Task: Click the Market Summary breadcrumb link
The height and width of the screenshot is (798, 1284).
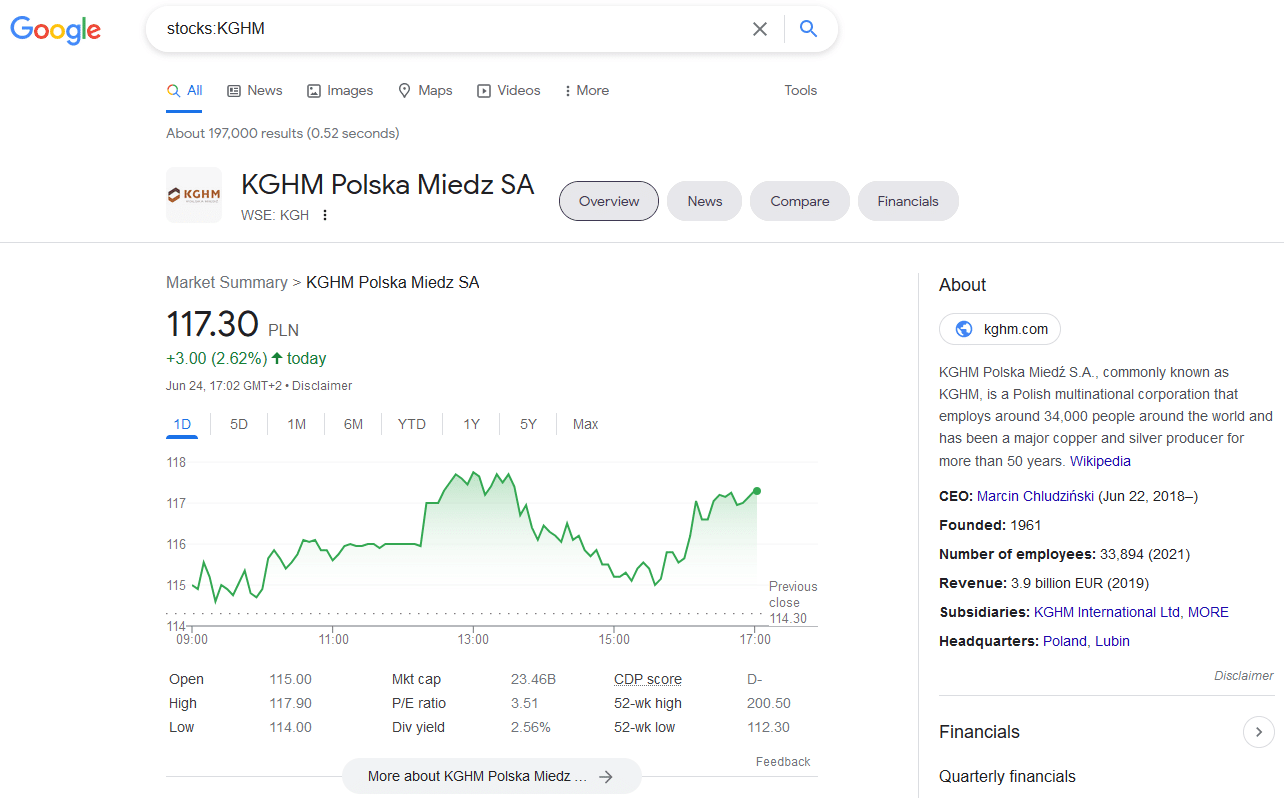Action: pos(227,283)
